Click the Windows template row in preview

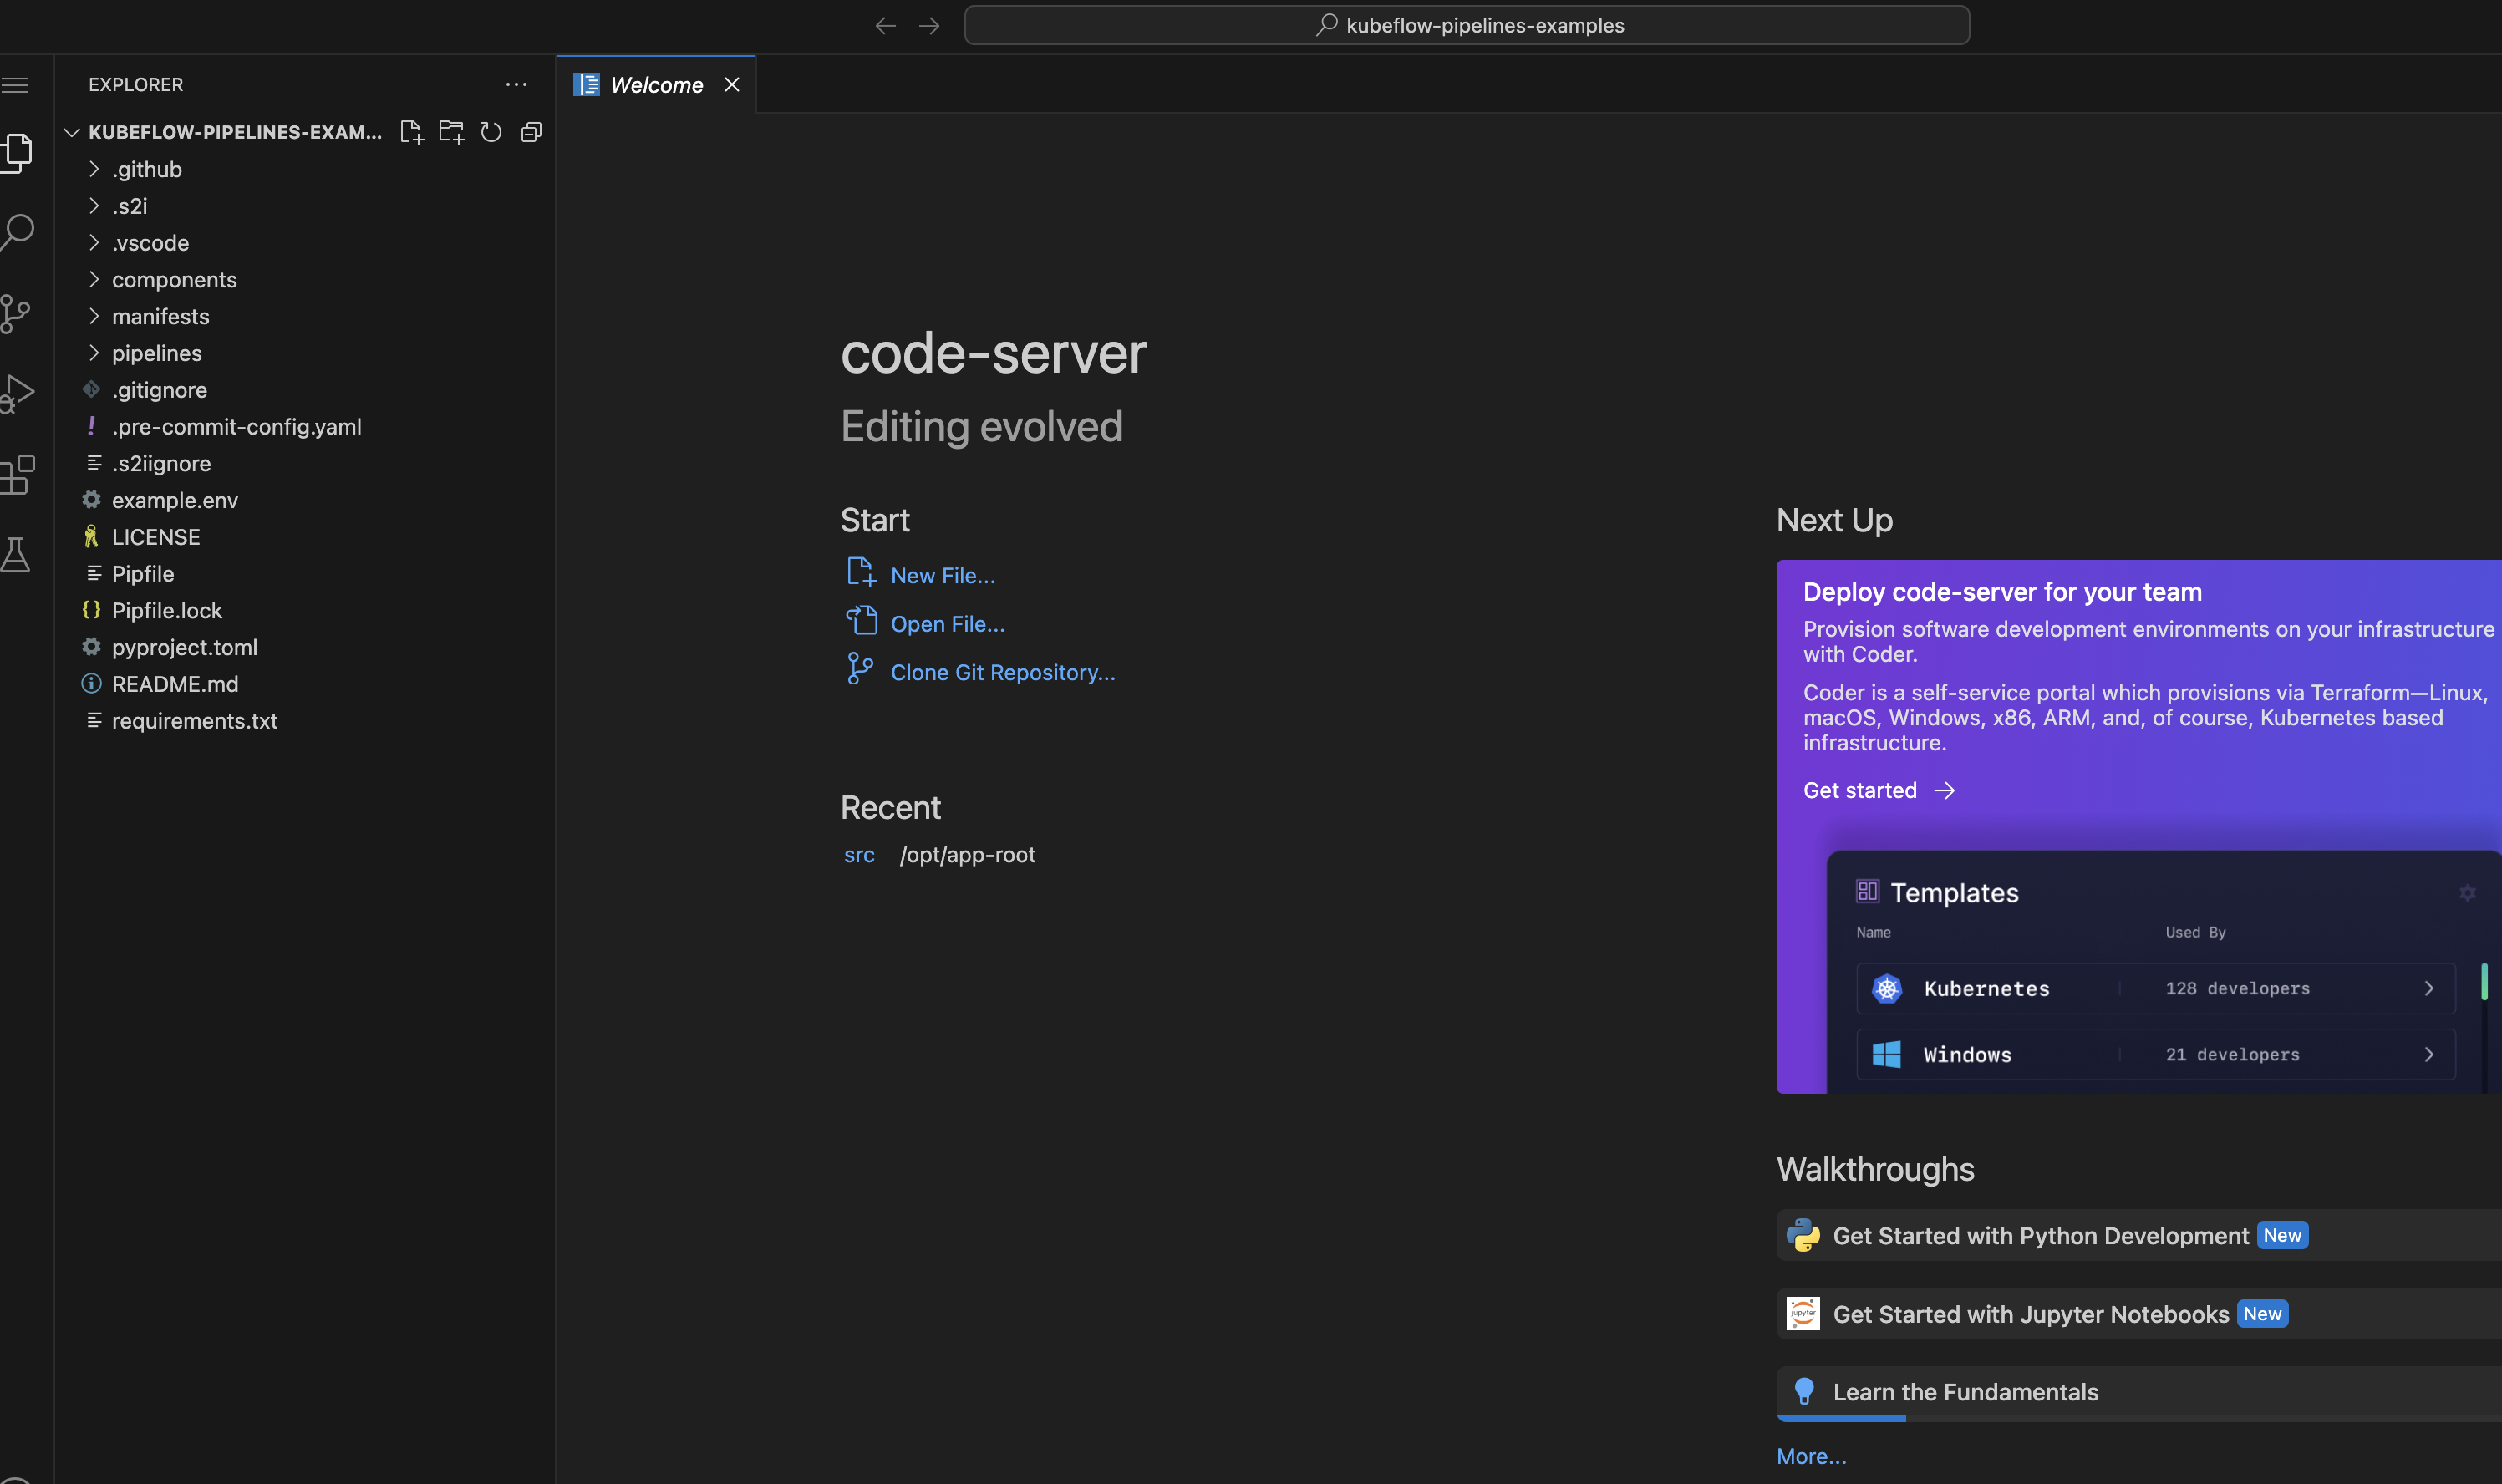click(2156, 1055)
